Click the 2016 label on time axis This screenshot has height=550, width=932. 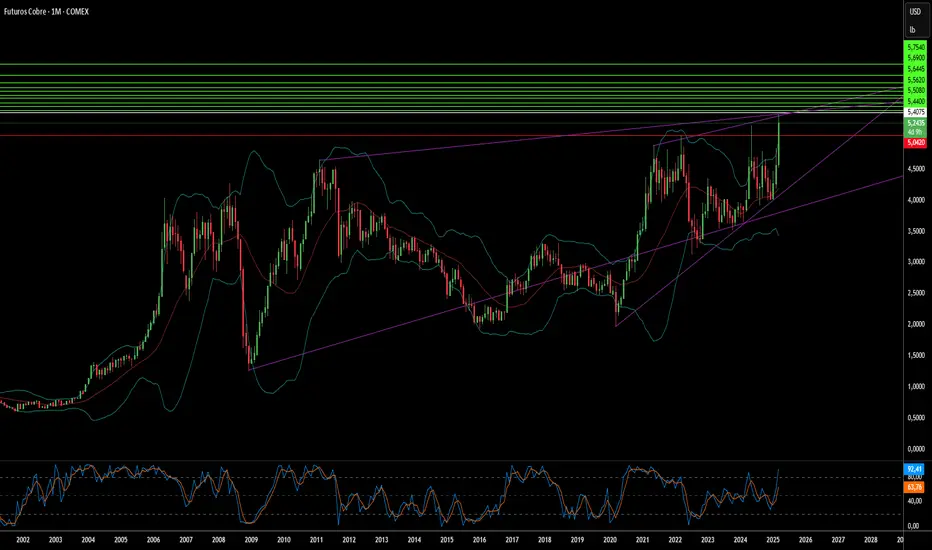479,538
